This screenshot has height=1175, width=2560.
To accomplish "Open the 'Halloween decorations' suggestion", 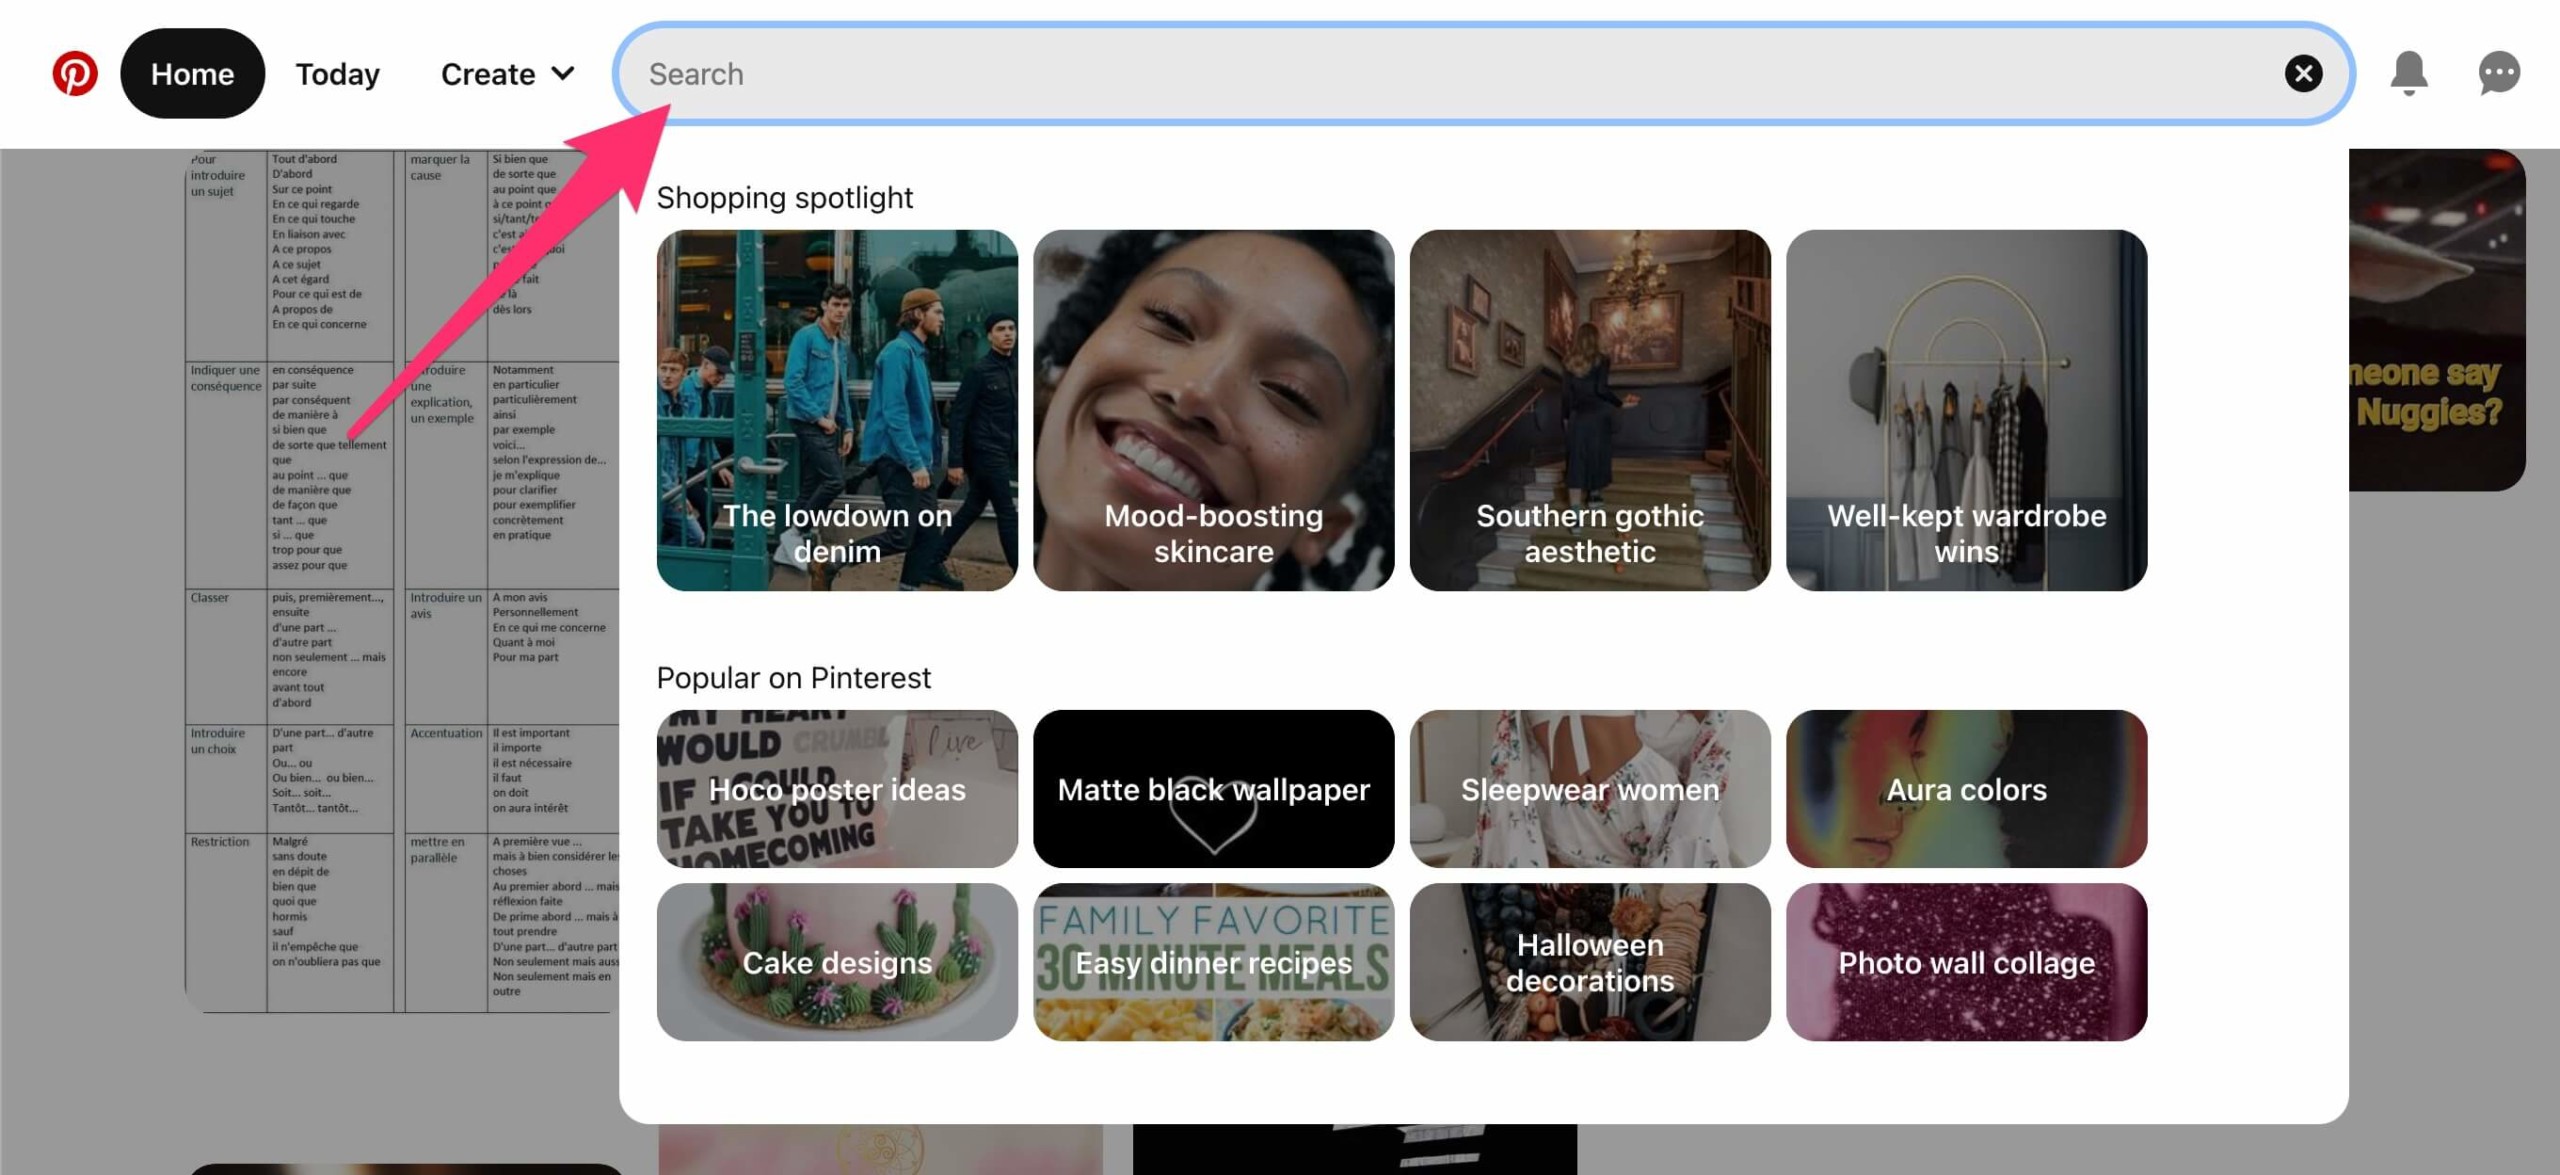I will 1590,962.
